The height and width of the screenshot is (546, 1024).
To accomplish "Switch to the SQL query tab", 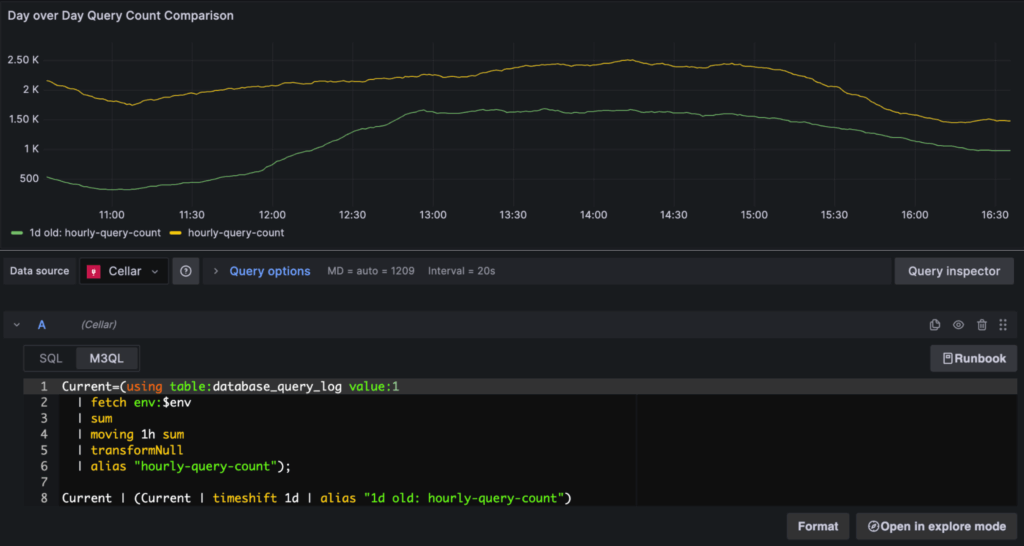I will (x=50, y=358).
